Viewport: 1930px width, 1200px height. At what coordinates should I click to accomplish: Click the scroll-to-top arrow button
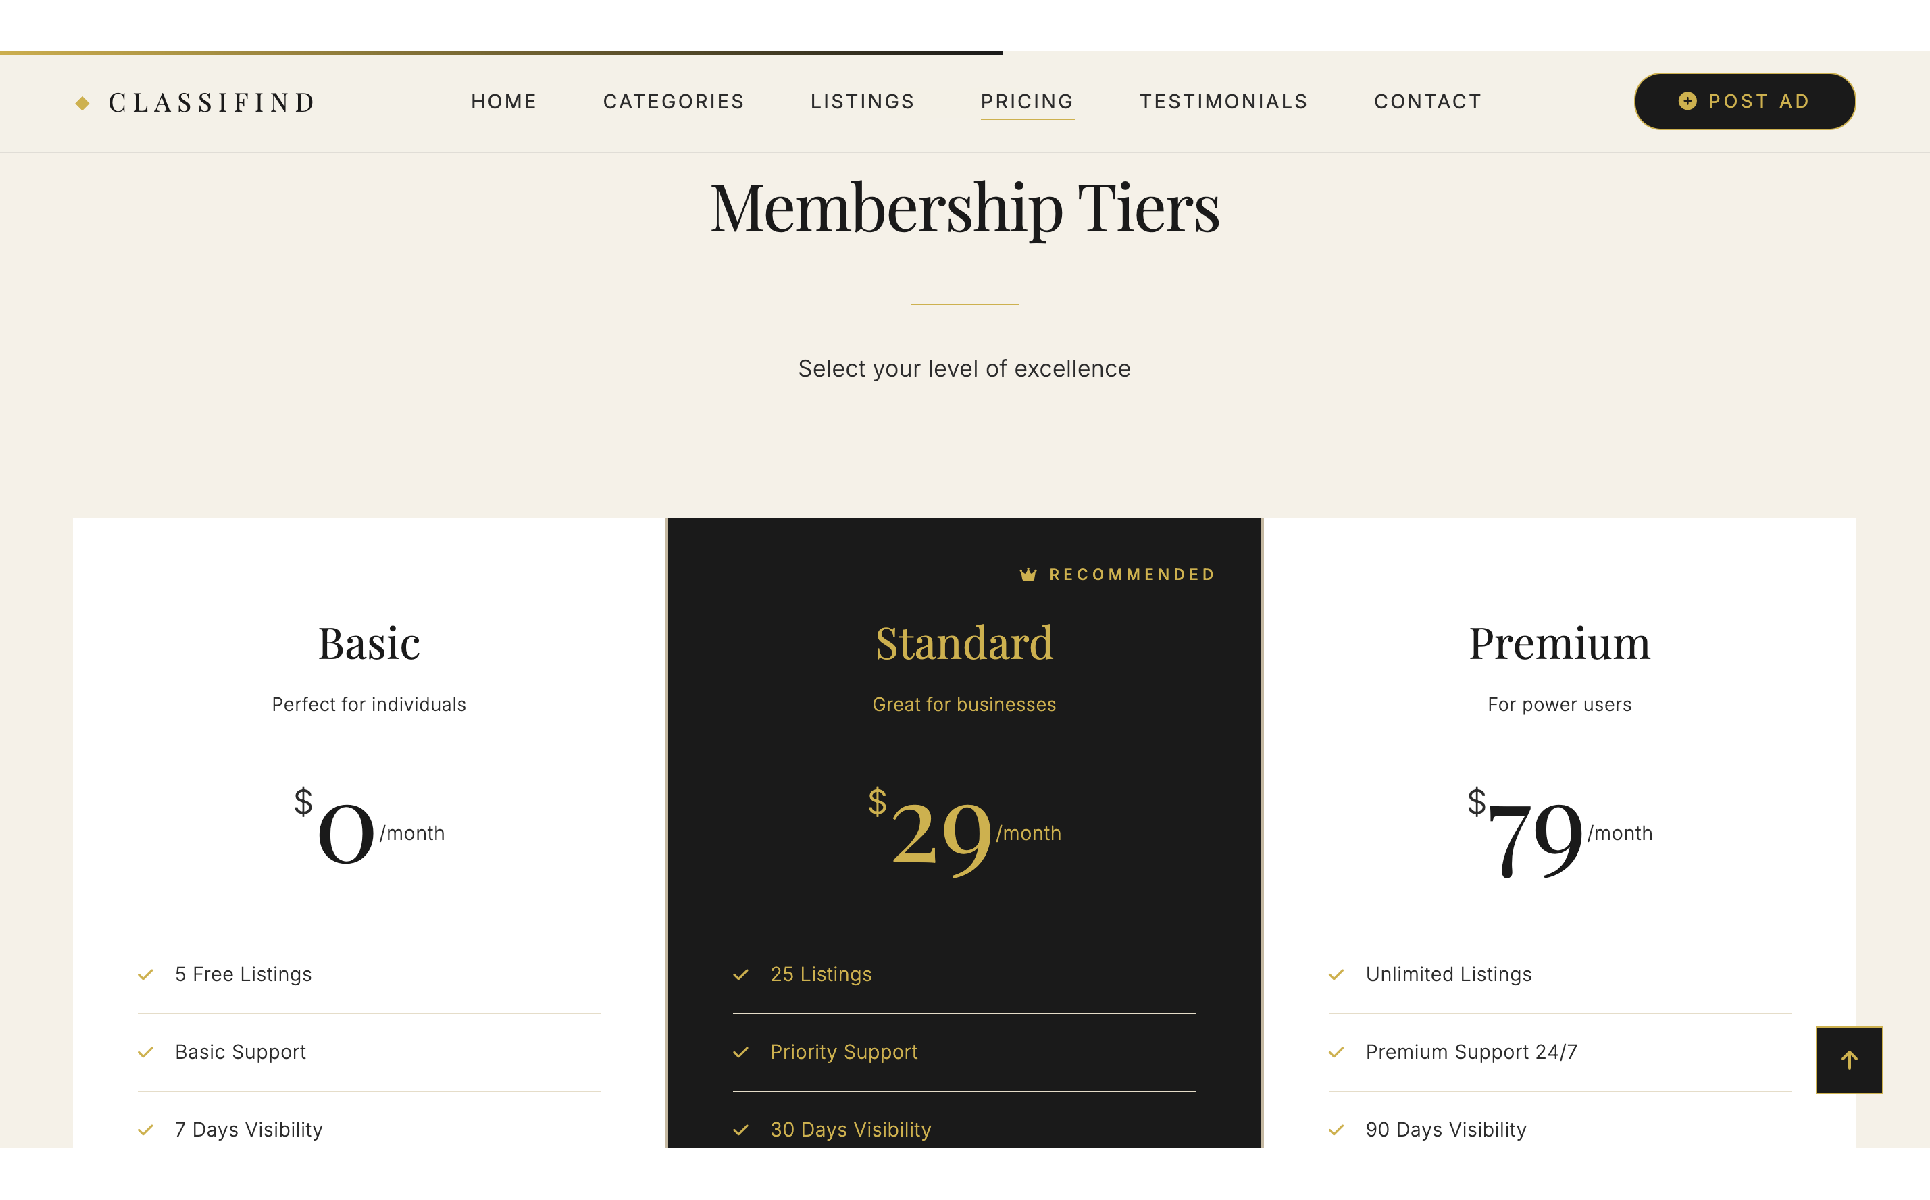tap(1849, 1060)
